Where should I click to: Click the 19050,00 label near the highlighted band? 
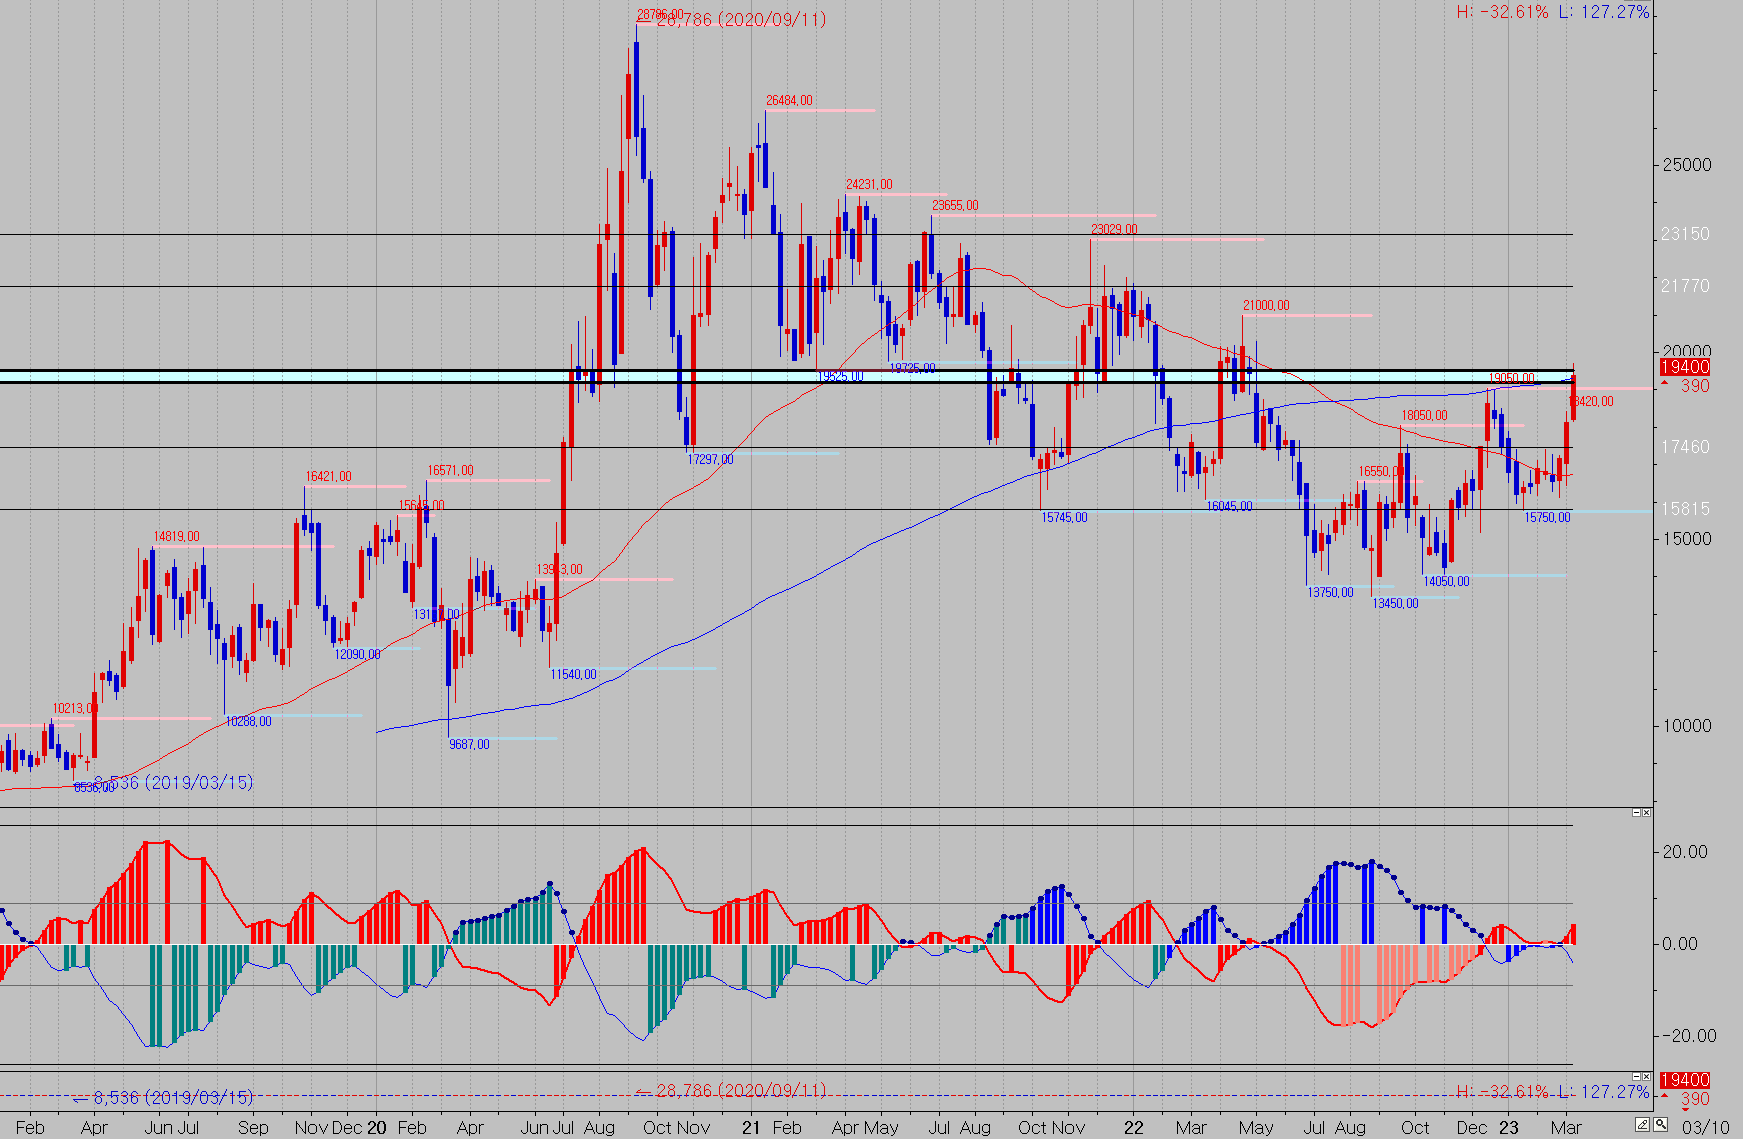coord(1512,379)
